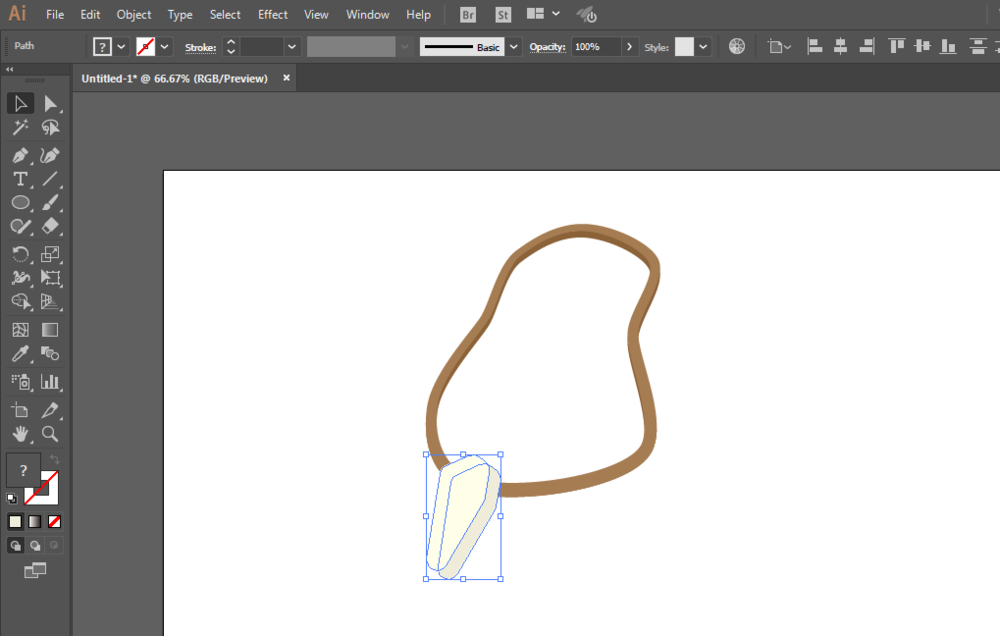Click the Stroke panel link
The width and height of the screenshot is (1000, 636).
(x=200, y=47)
